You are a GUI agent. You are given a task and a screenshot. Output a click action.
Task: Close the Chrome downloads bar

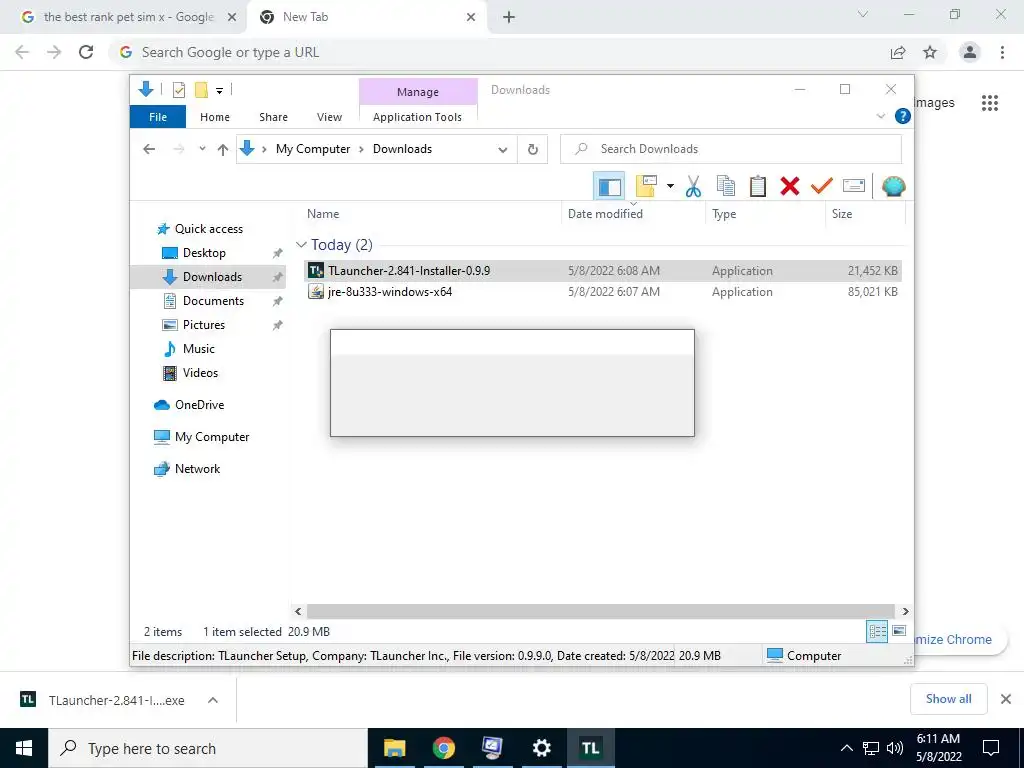pos(1006,699)
